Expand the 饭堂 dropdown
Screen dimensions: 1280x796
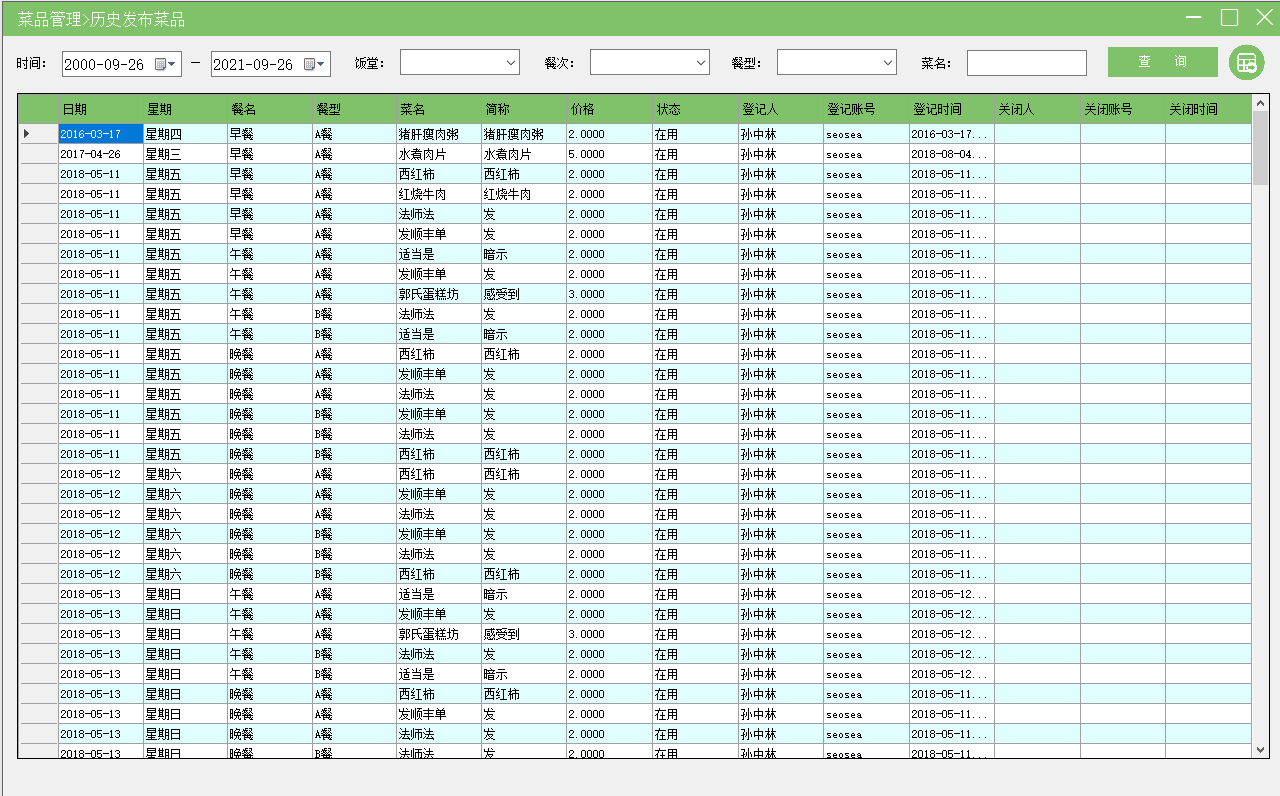pyautogui.click(x=510, y=63)
